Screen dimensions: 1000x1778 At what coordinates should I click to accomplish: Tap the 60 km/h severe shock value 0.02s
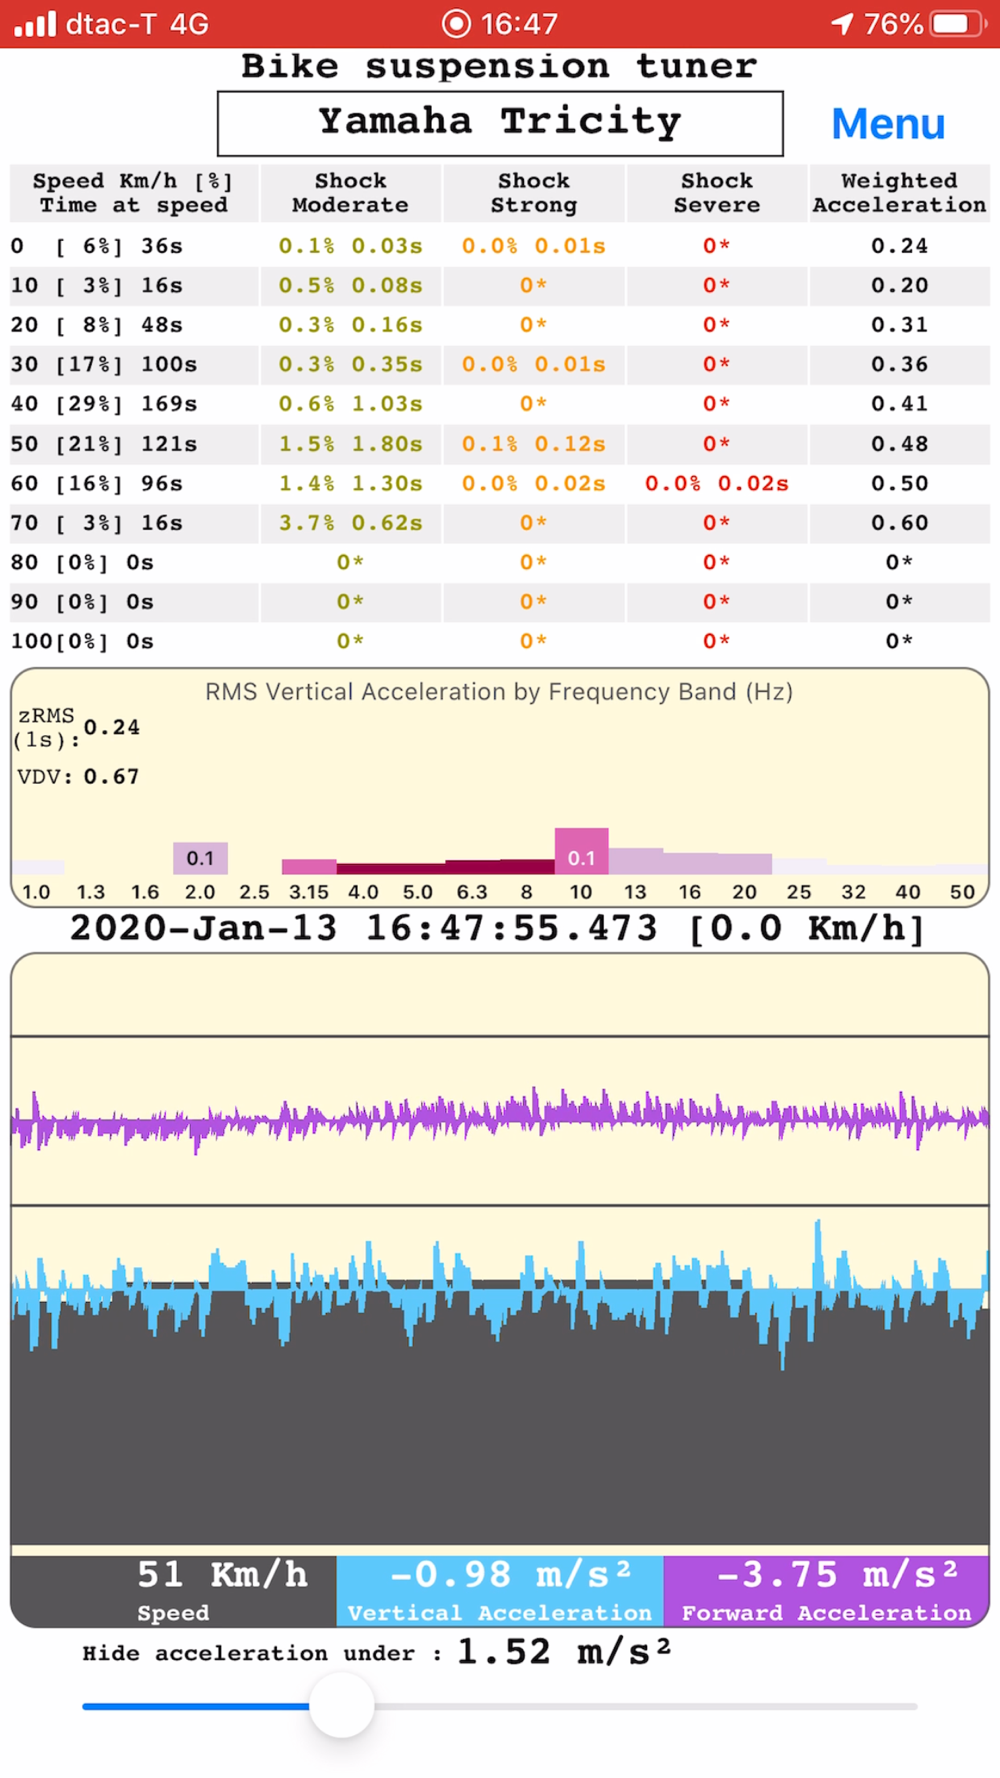(x=717, y=483)
